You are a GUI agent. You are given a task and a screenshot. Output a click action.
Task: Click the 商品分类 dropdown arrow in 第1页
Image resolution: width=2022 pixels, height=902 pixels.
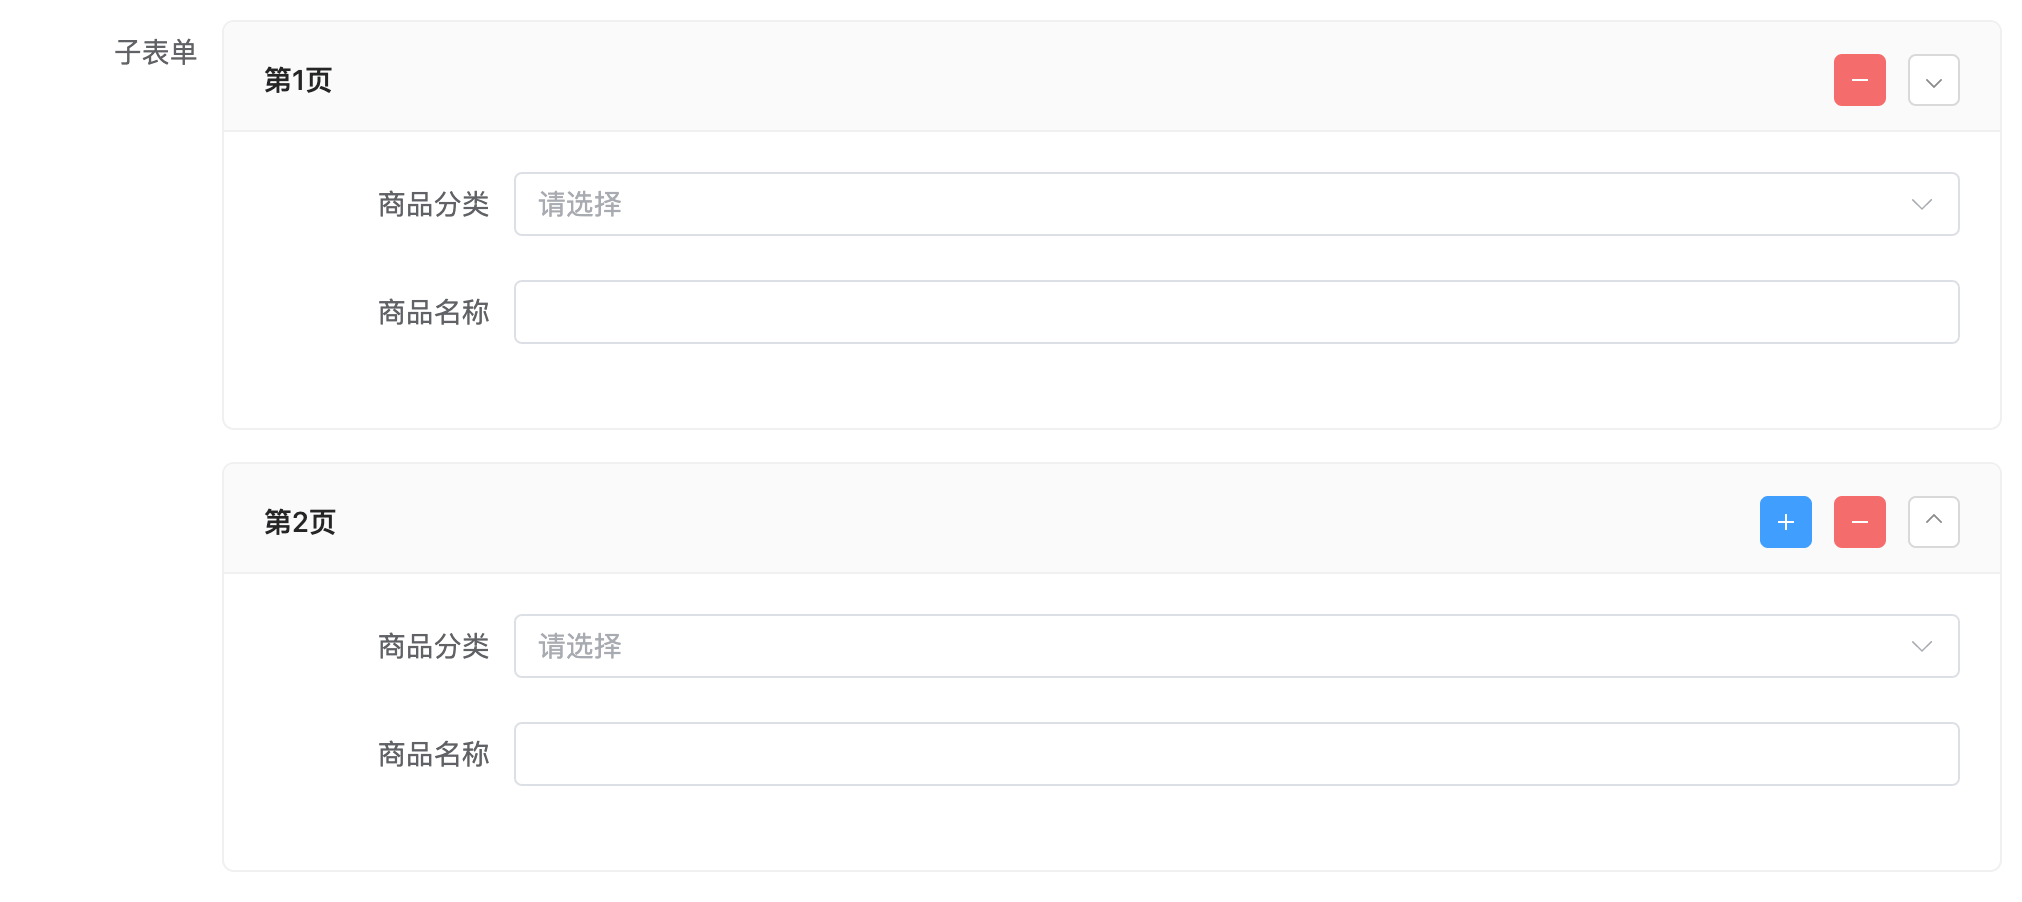(1921, 204)
